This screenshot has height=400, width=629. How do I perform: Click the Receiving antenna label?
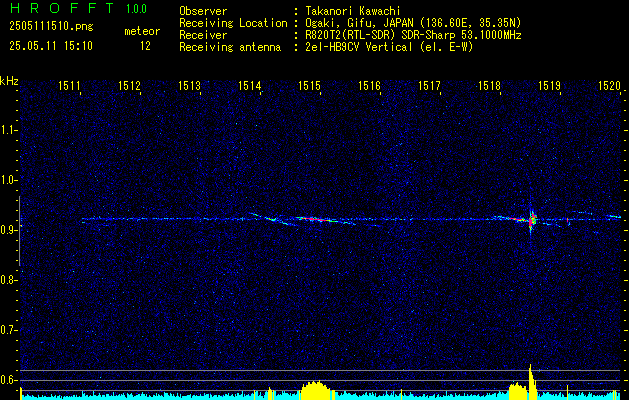click(230, 47)
